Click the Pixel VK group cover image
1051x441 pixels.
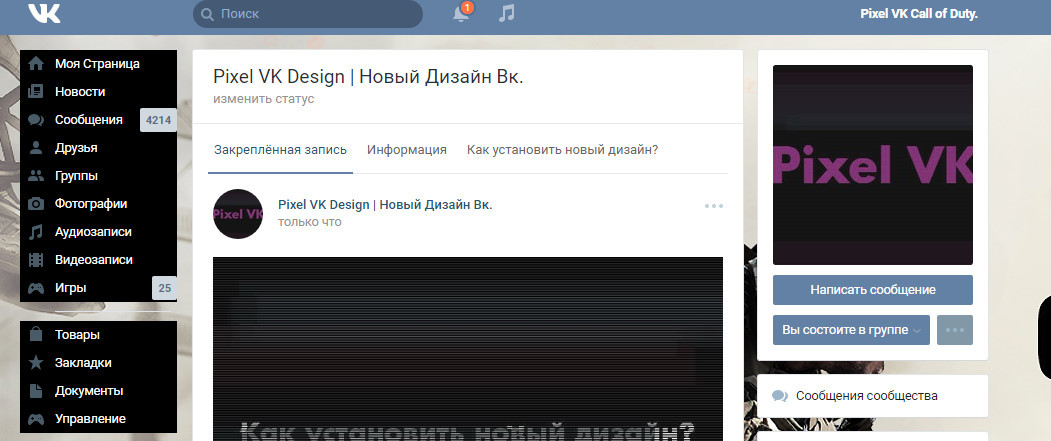pyautogui.click(x=872, y=165)
